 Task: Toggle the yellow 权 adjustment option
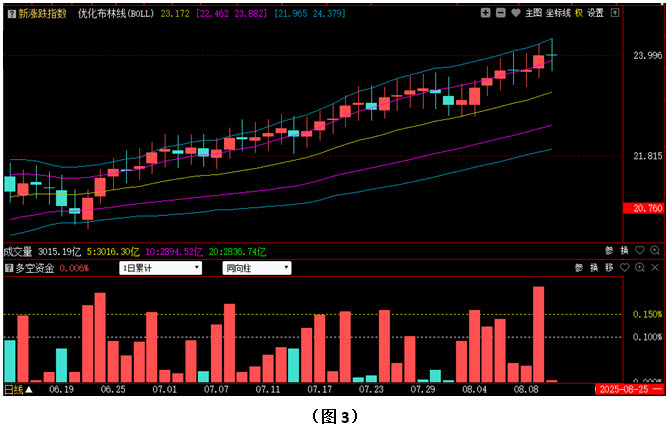[x=579, y=13]
